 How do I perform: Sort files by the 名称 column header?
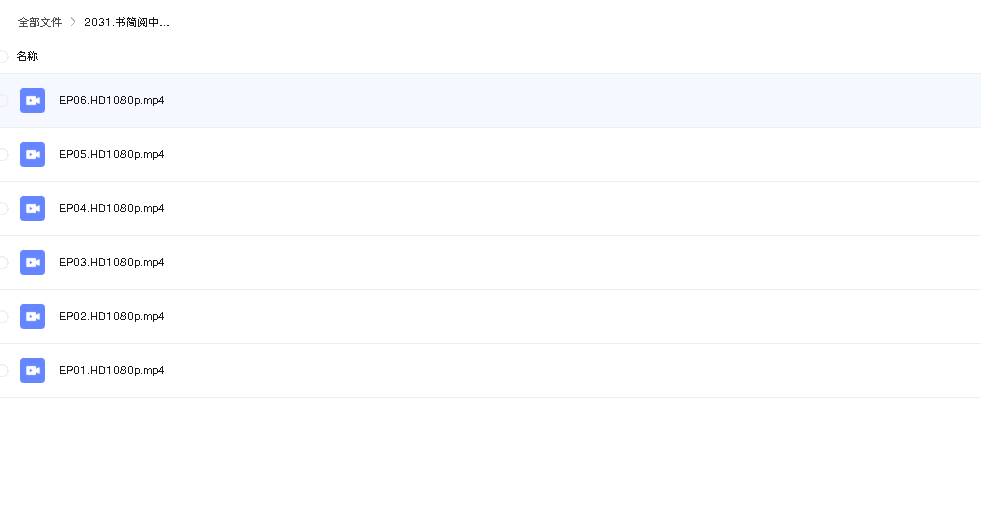click(x=27, y=57)
